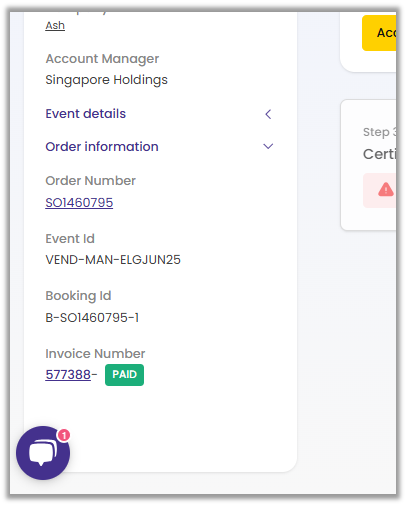Click the Ash company link
The width and height of the screenshot is (406, 506).
point(55,26)
